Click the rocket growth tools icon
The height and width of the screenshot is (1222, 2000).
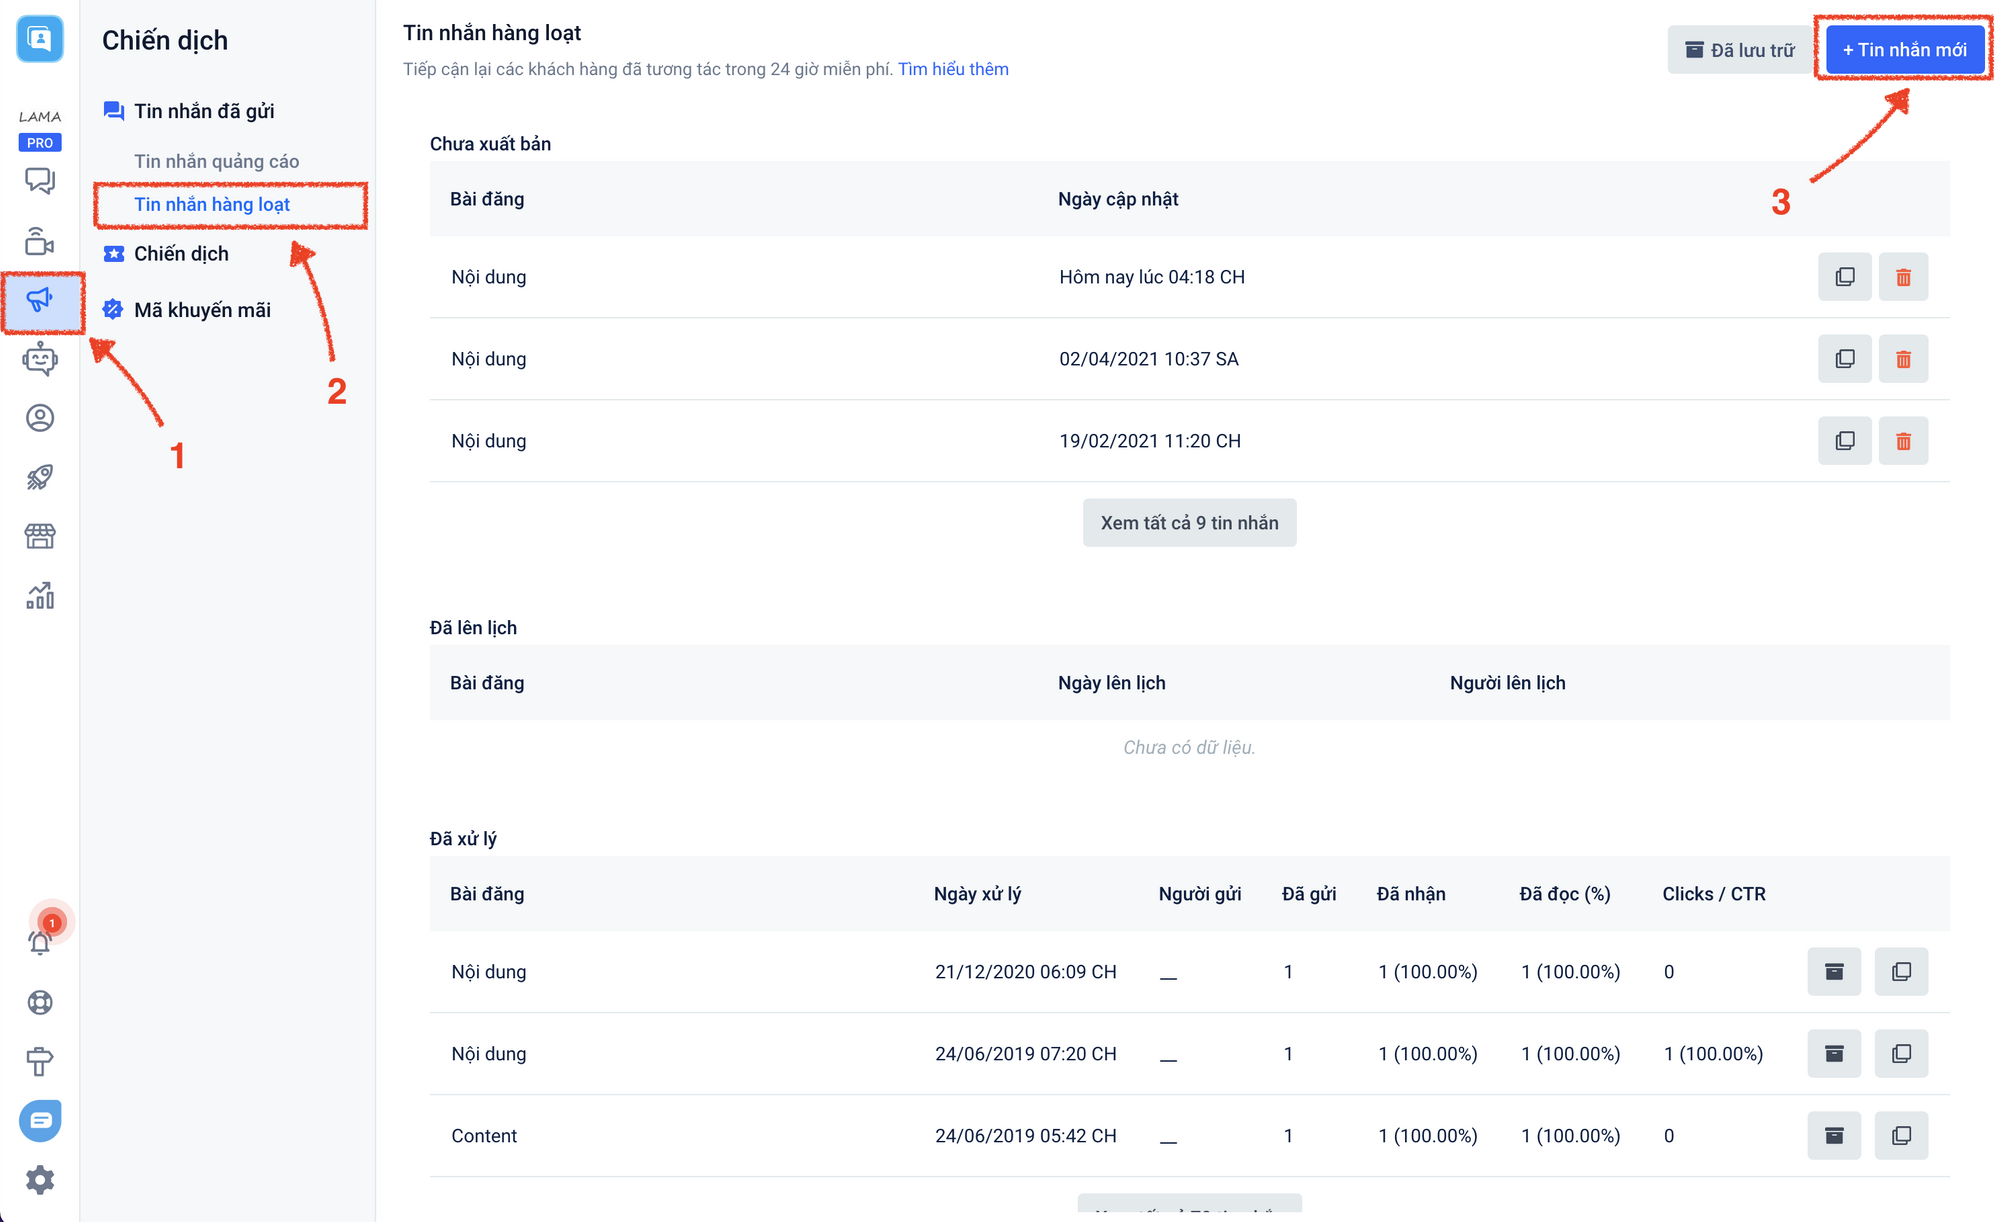(40, 477)
